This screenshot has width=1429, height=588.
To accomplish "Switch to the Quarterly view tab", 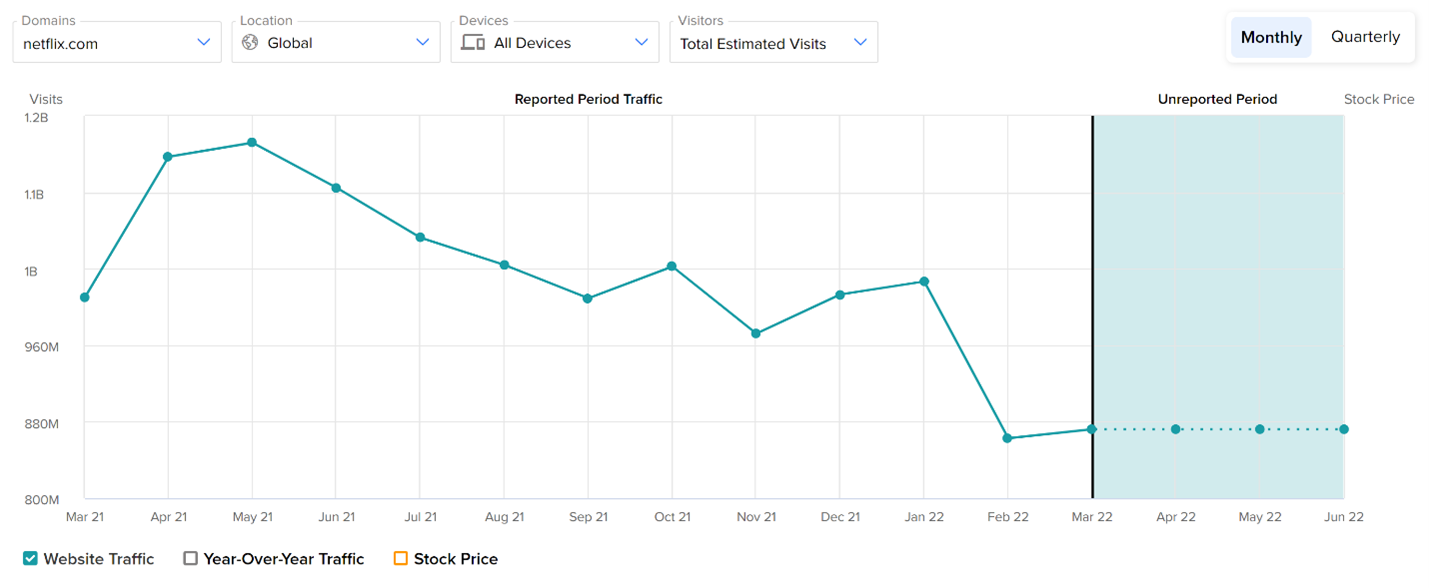I will 1365,37.
